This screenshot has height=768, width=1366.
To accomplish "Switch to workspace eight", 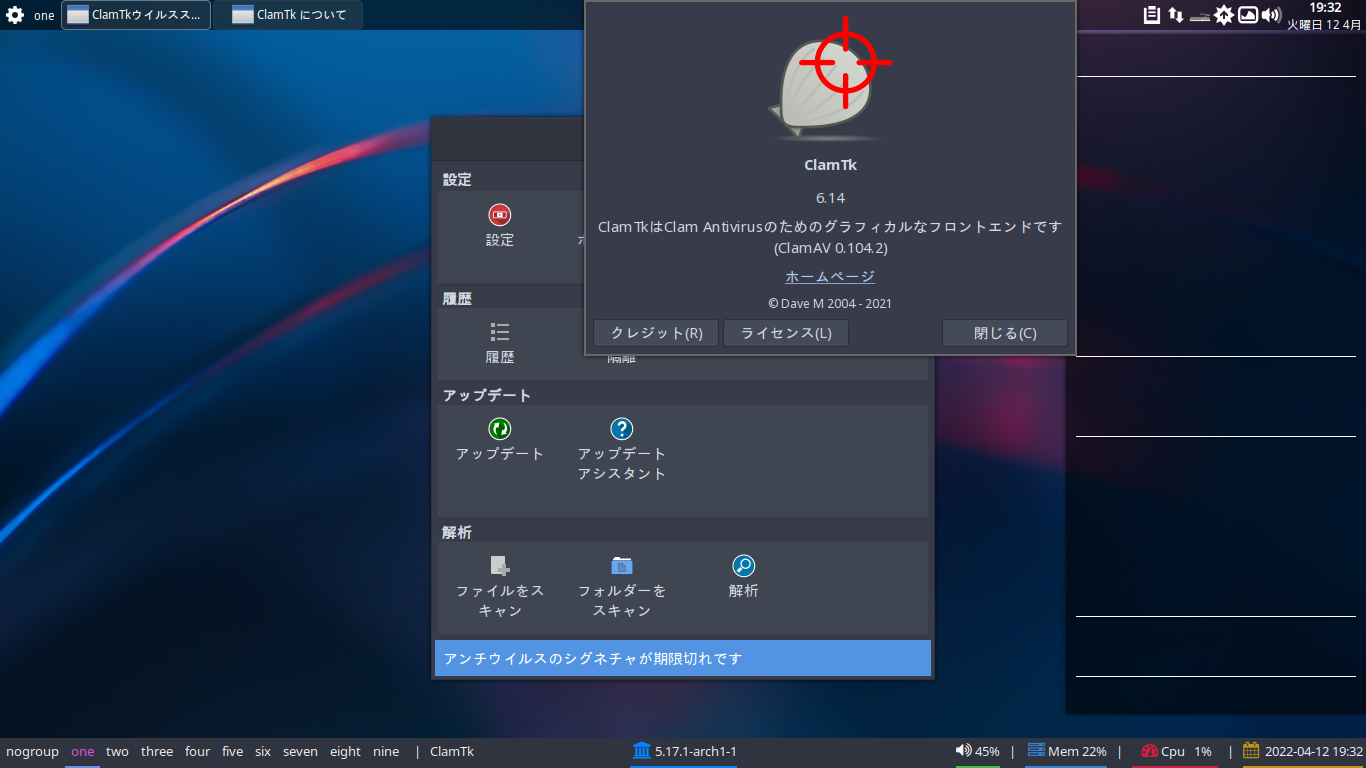I will 345,751.
